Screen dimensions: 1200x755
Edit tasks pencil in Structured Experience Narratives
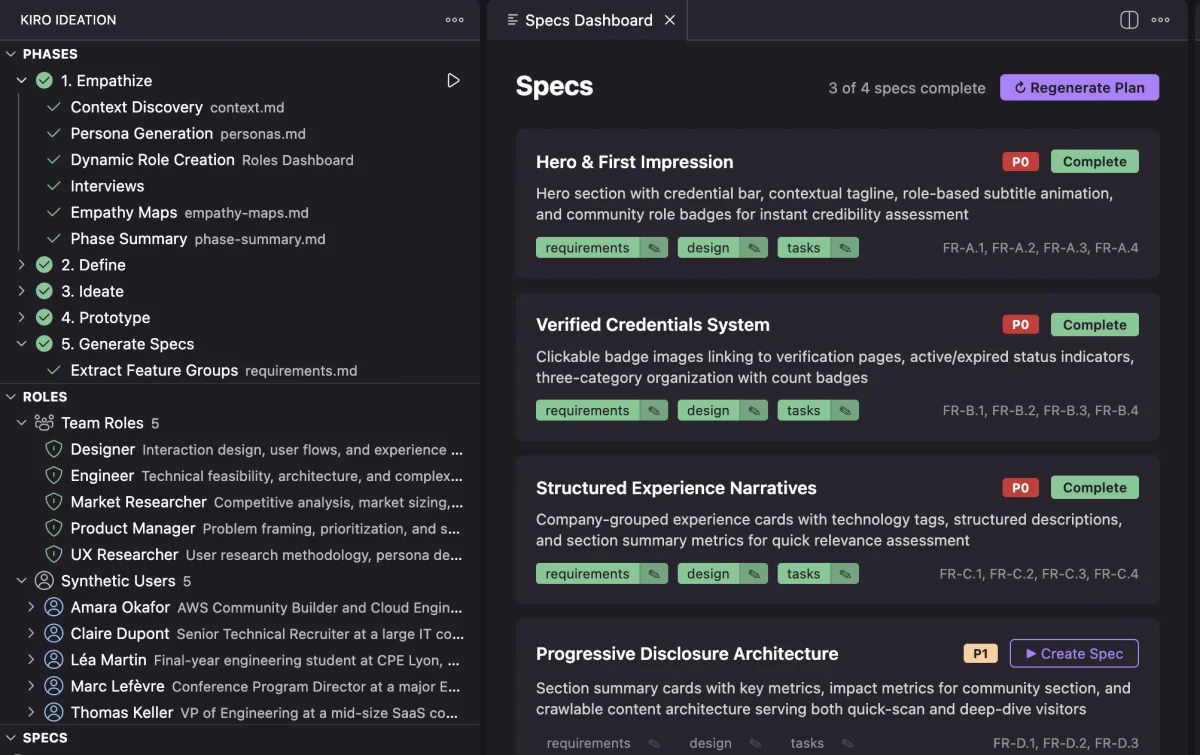click(x=845, y=574)
